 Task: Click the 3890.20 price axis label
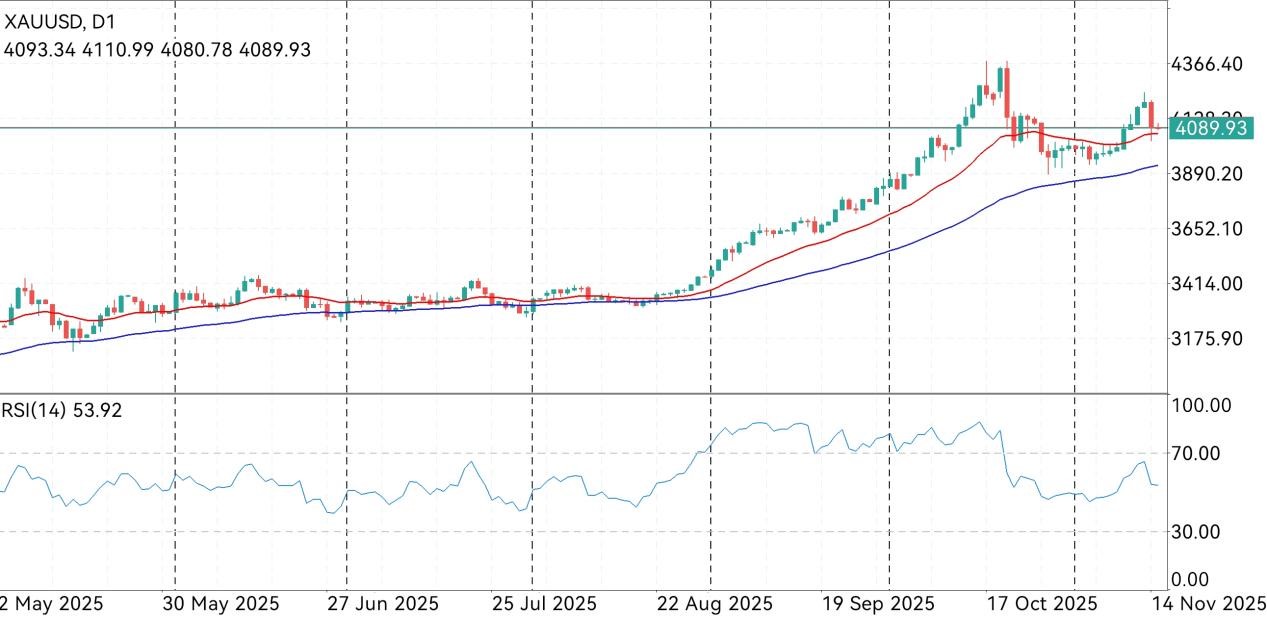point(1206,174)
